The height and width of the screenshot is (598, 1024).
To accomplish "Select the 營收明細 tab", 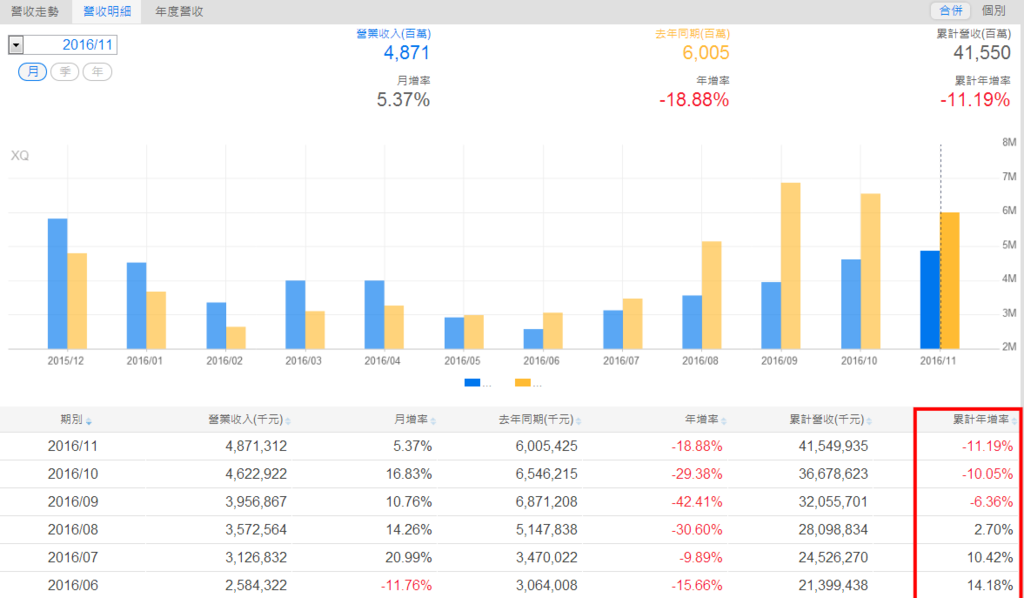I will (x=107, y=12).
